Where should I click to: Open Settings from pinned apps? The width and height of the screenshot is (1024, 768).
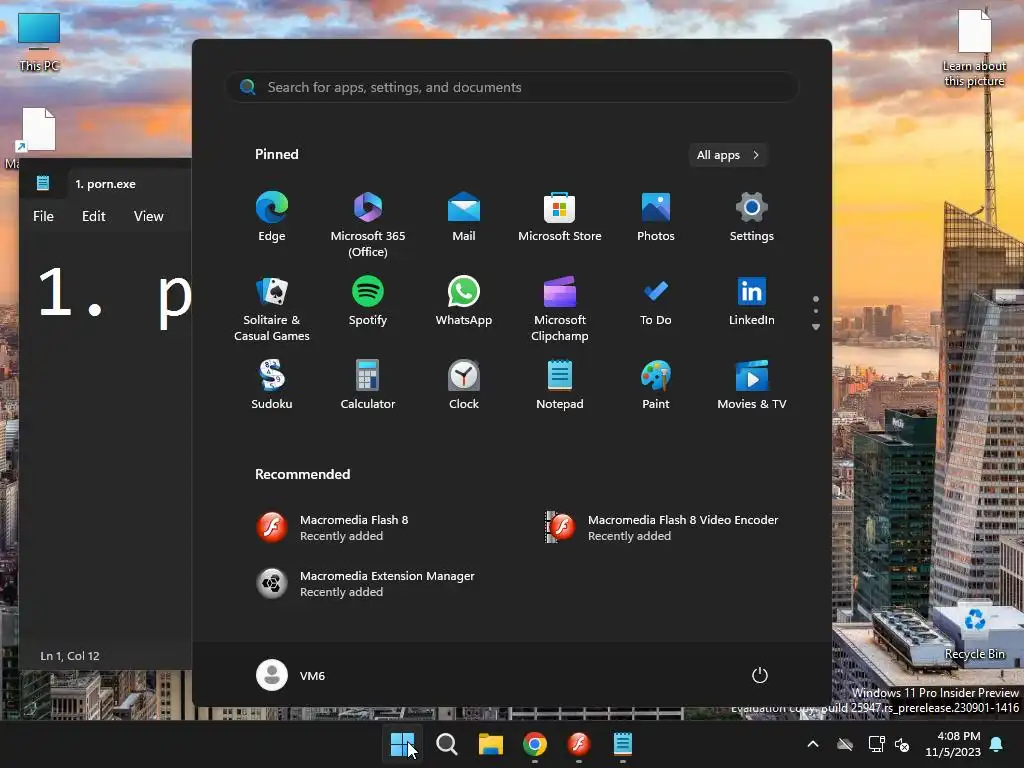(x=752, y=217)
